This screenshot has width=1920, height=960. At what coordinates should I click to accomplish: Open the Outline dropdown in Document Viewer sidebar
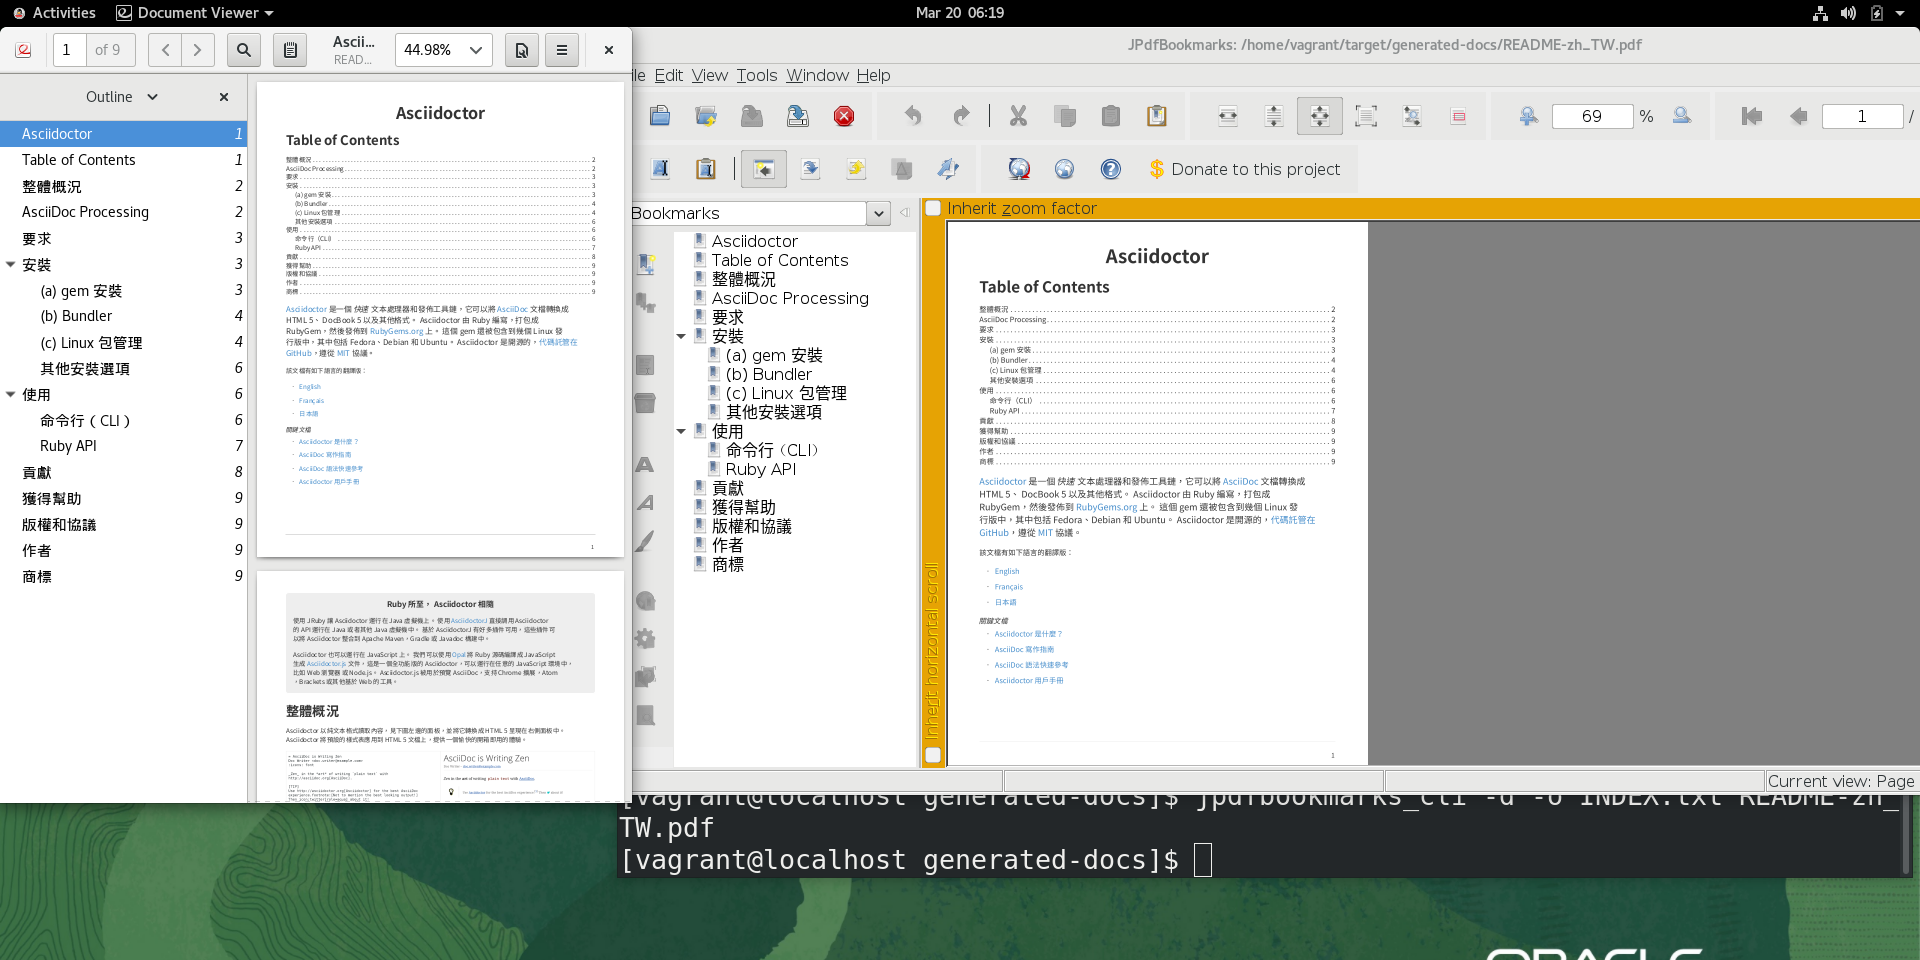[122, 97]
